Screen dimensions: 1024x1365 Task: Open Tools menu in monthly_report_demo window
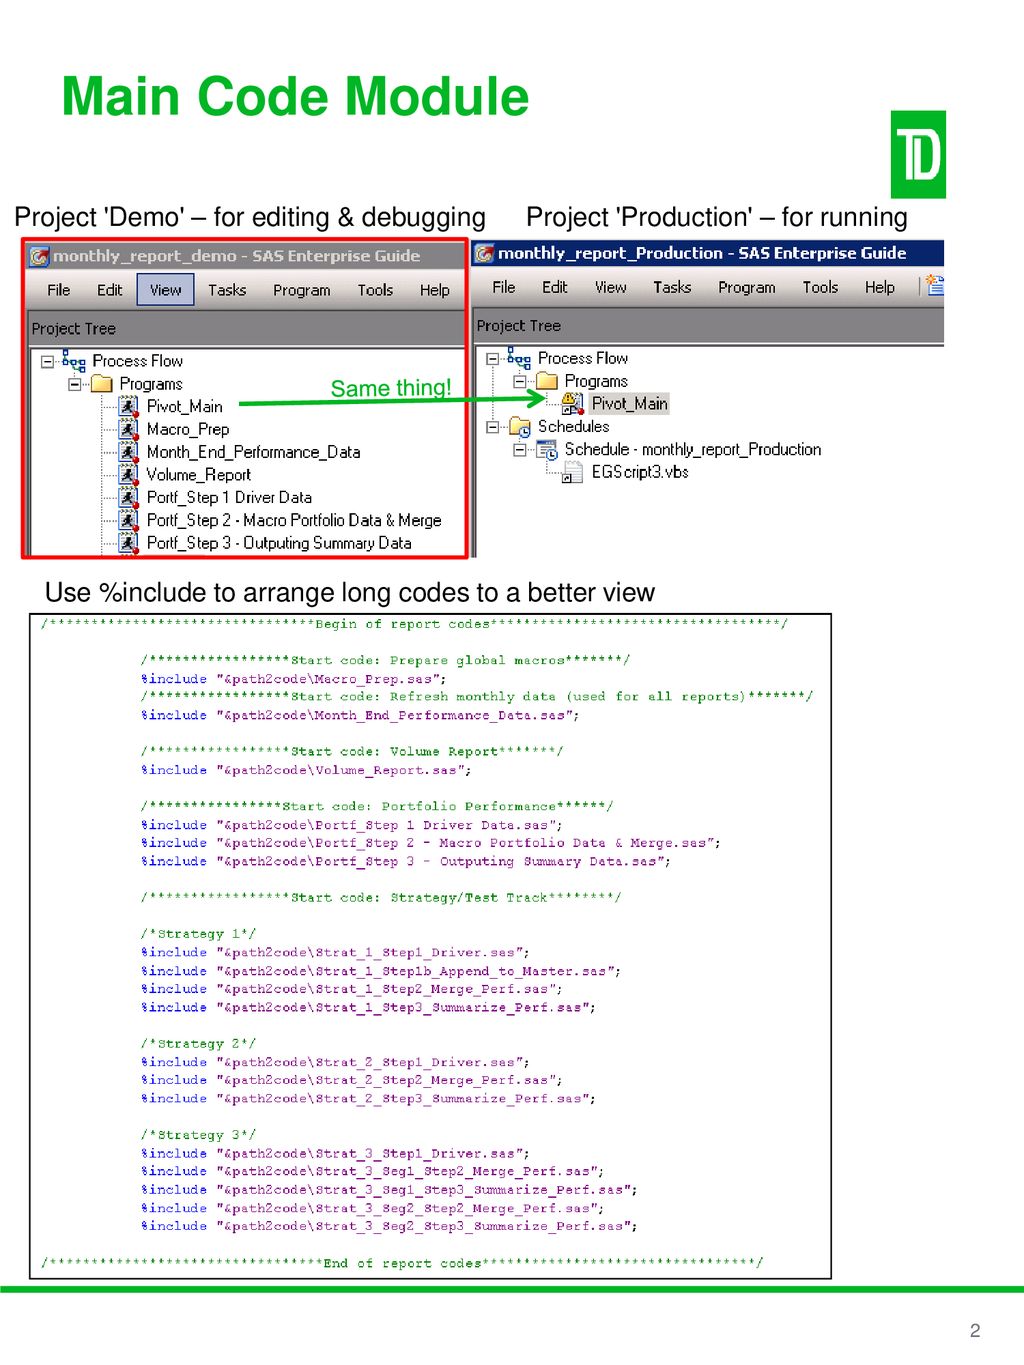click(375, 290)
